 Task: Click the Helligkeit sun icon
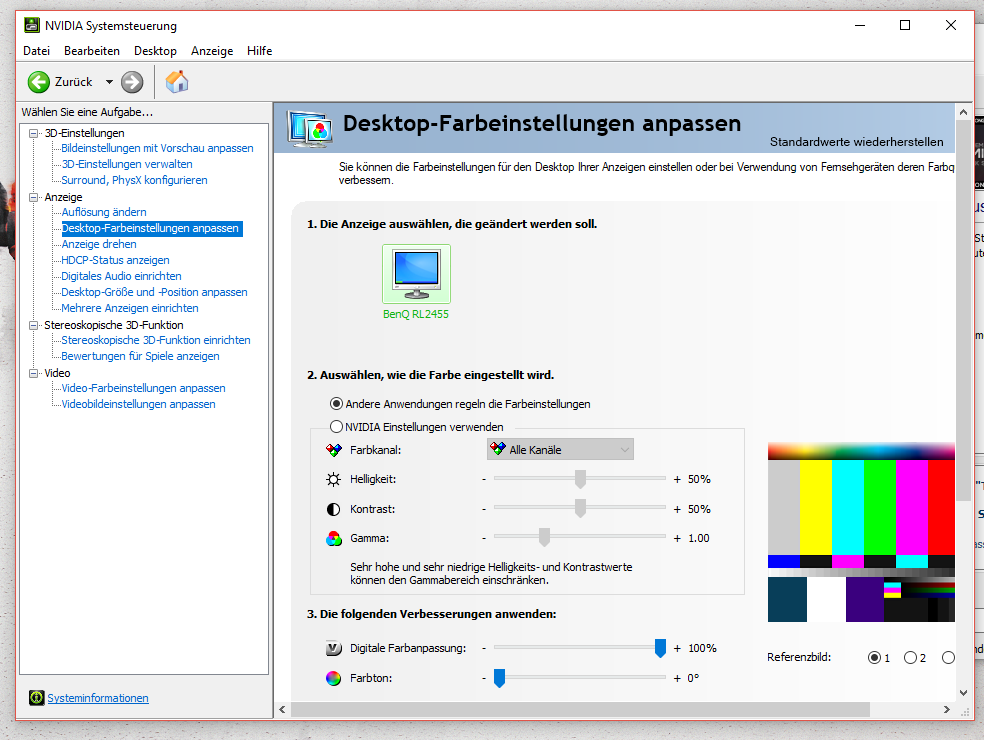[333, 480]
